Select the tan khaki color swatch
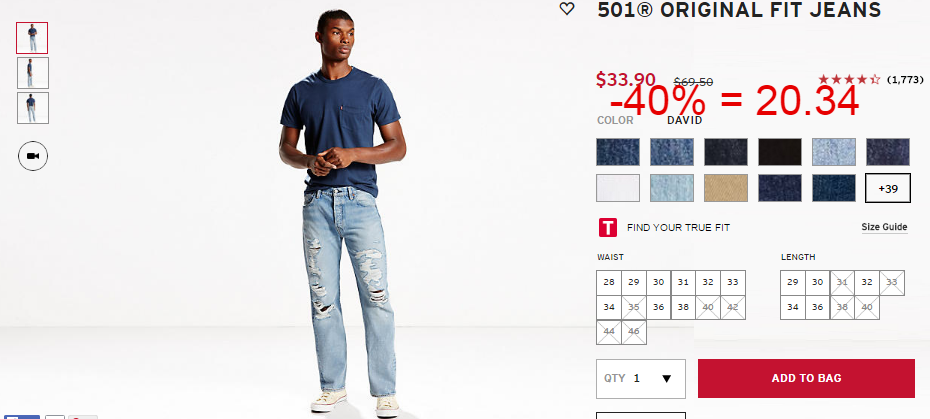 coord(726,188)
